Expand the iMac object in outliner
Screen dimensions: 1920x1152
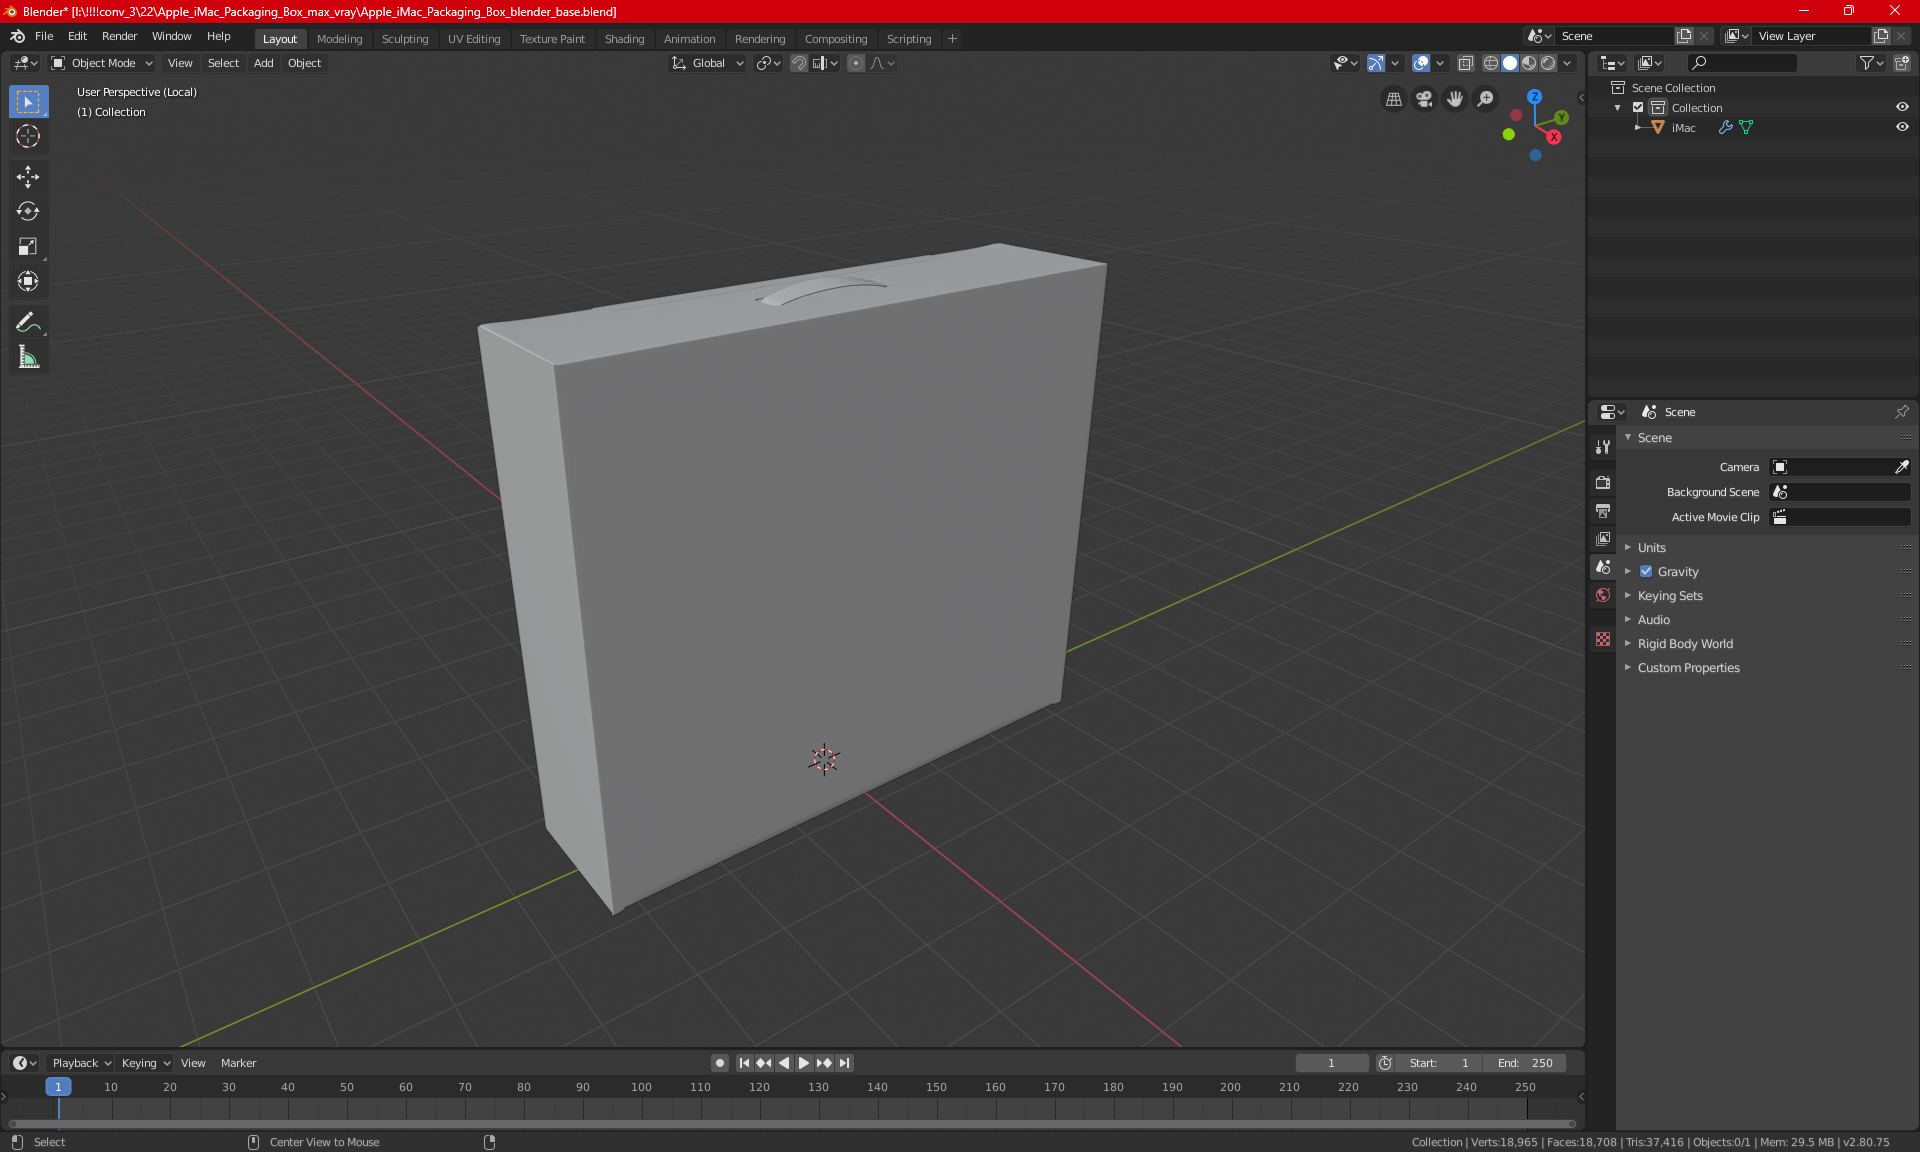pyautogui.click(x=1637, y=127)
